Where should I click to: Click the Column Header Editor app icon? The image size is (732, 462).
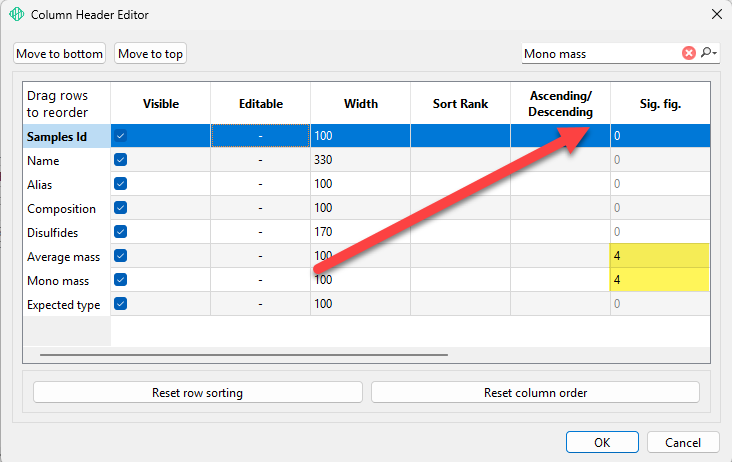(16, 14)
